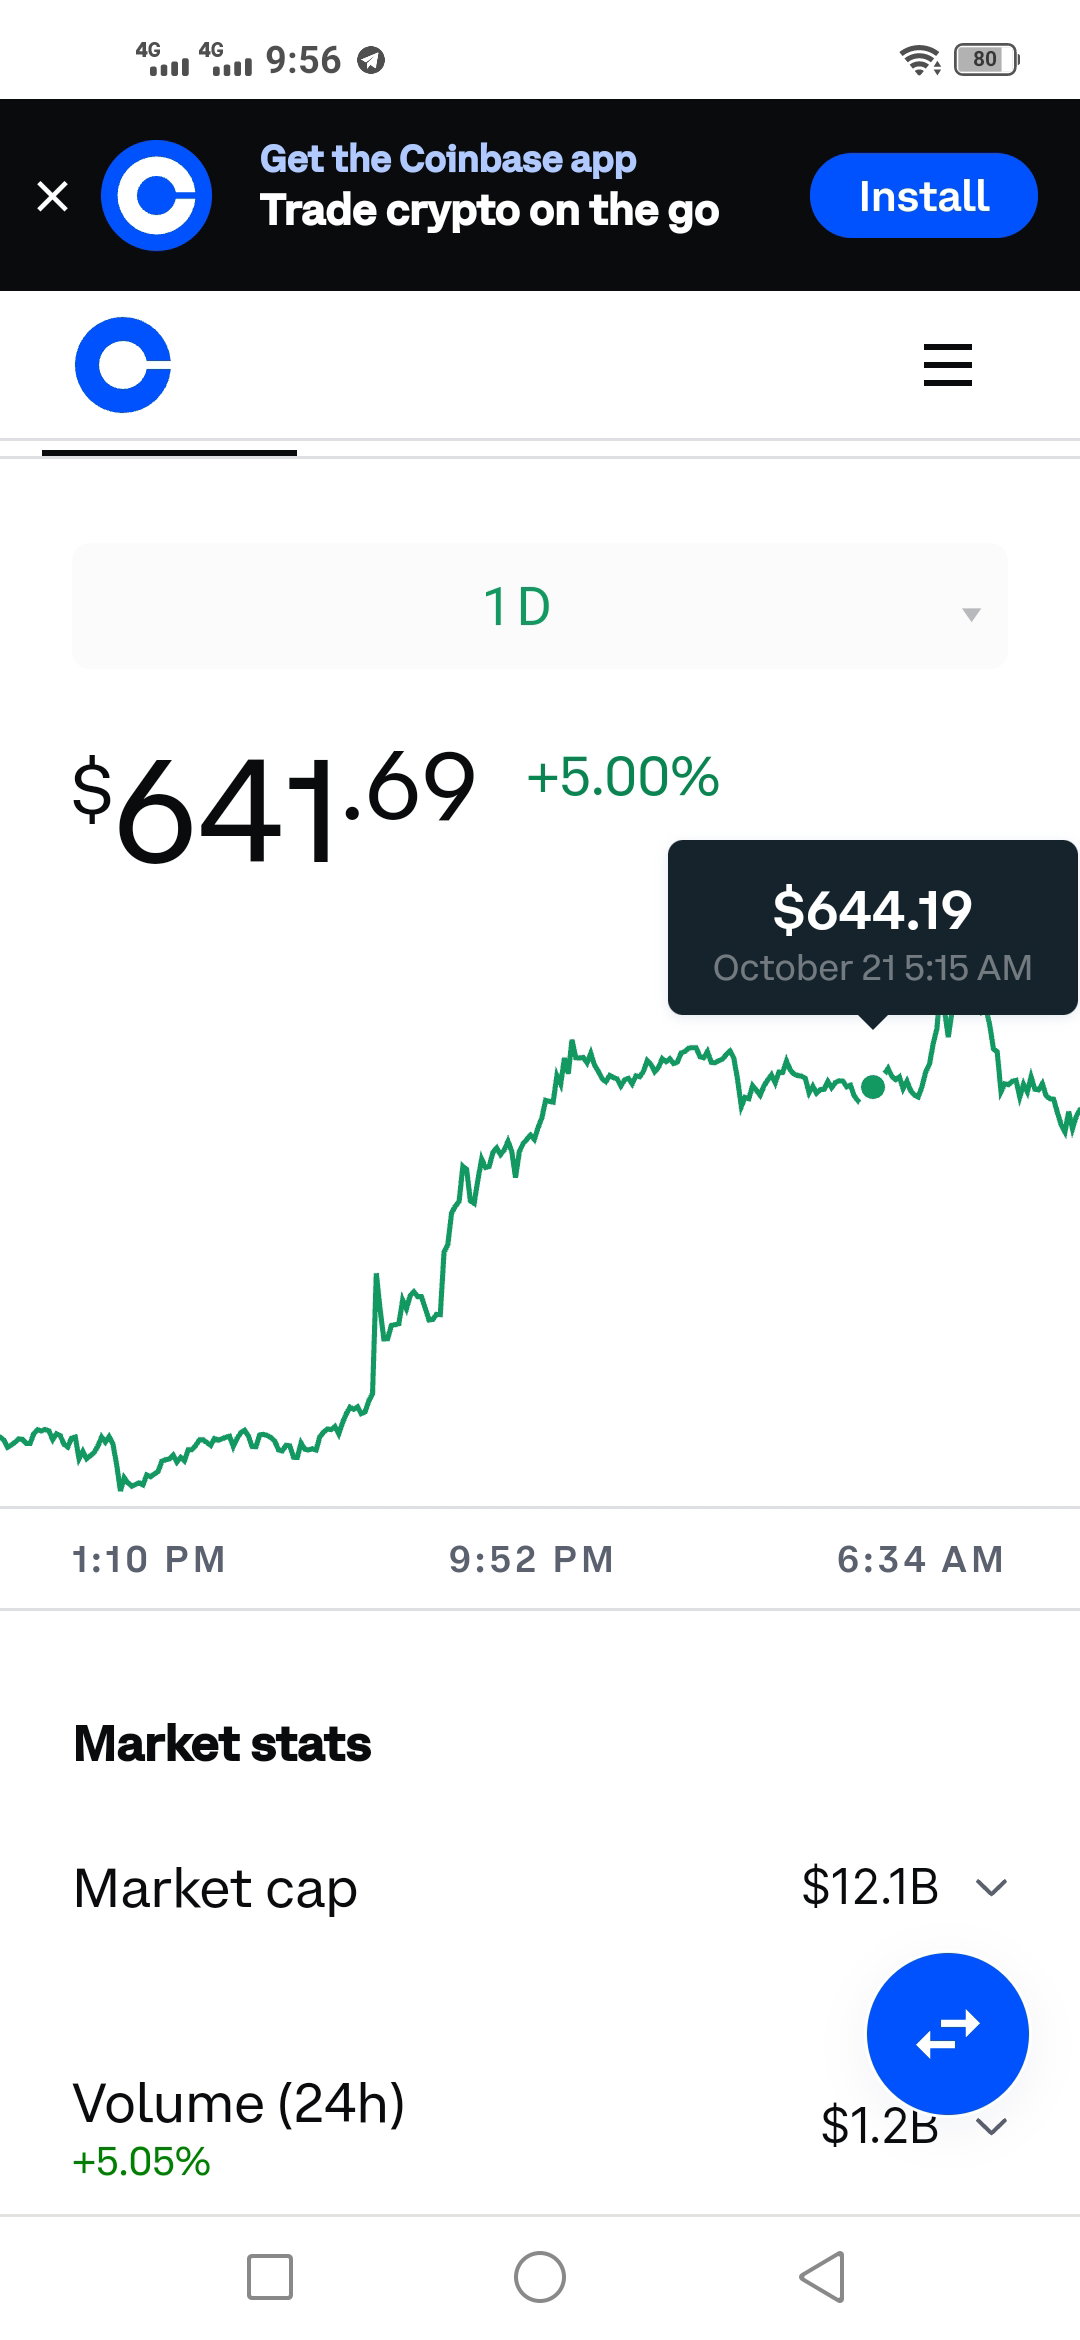Open Android recent apps square button
1080x2340 pixels.
pos(270,2277)
